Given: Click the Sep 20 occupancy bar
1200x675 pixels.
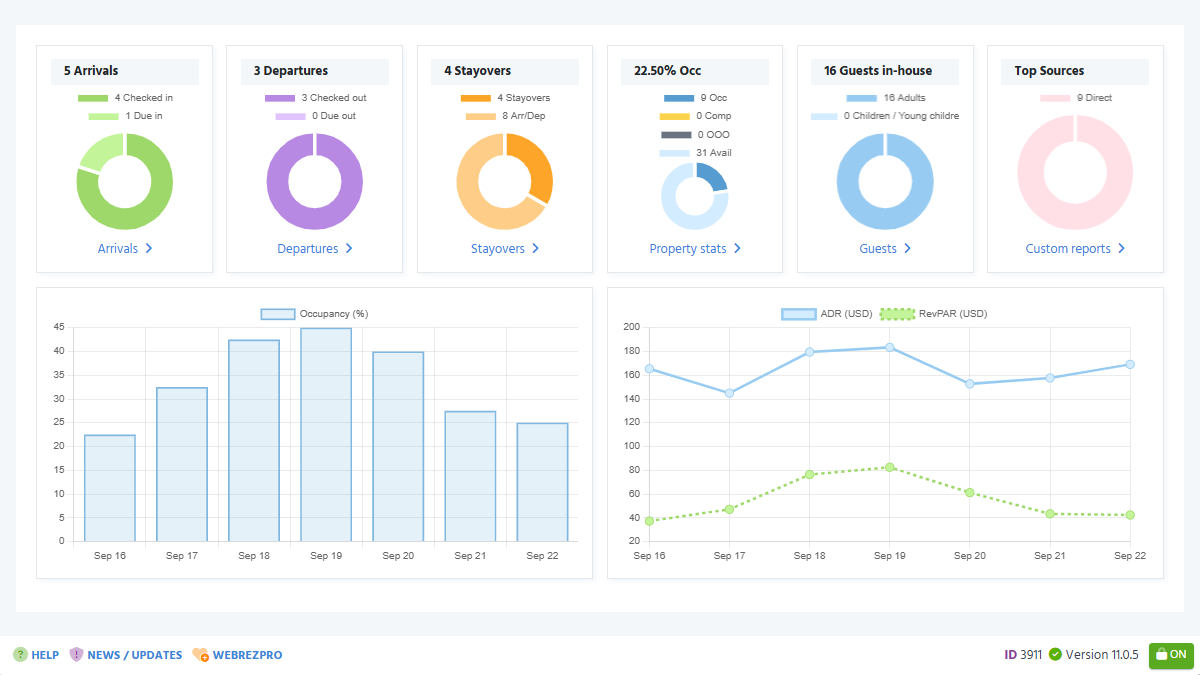Looking at the screenshot, I should click(398, 447).
